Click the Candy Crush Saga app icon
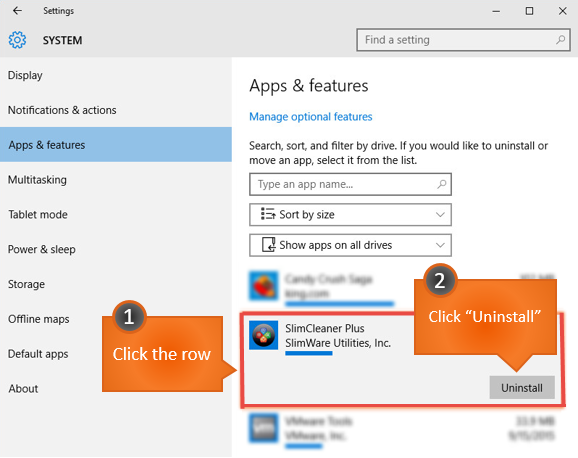578x458 pixels. [x=264, y=286]
